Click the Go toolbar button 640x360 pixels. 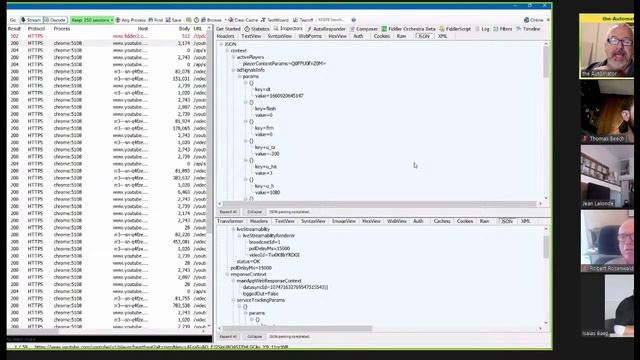[x=13, y=20]
